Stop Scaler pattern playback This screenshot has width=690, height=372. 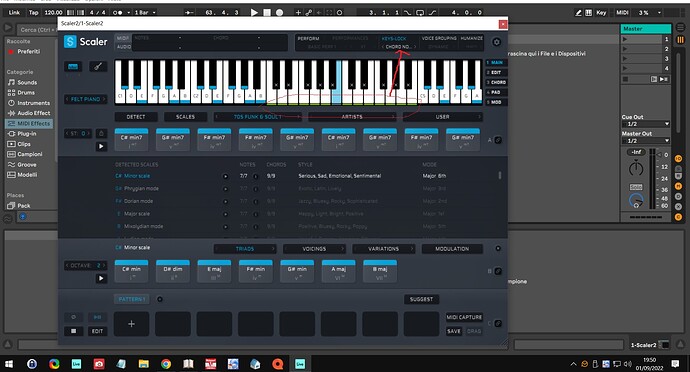pyautogui.click(x=73, y=331)
